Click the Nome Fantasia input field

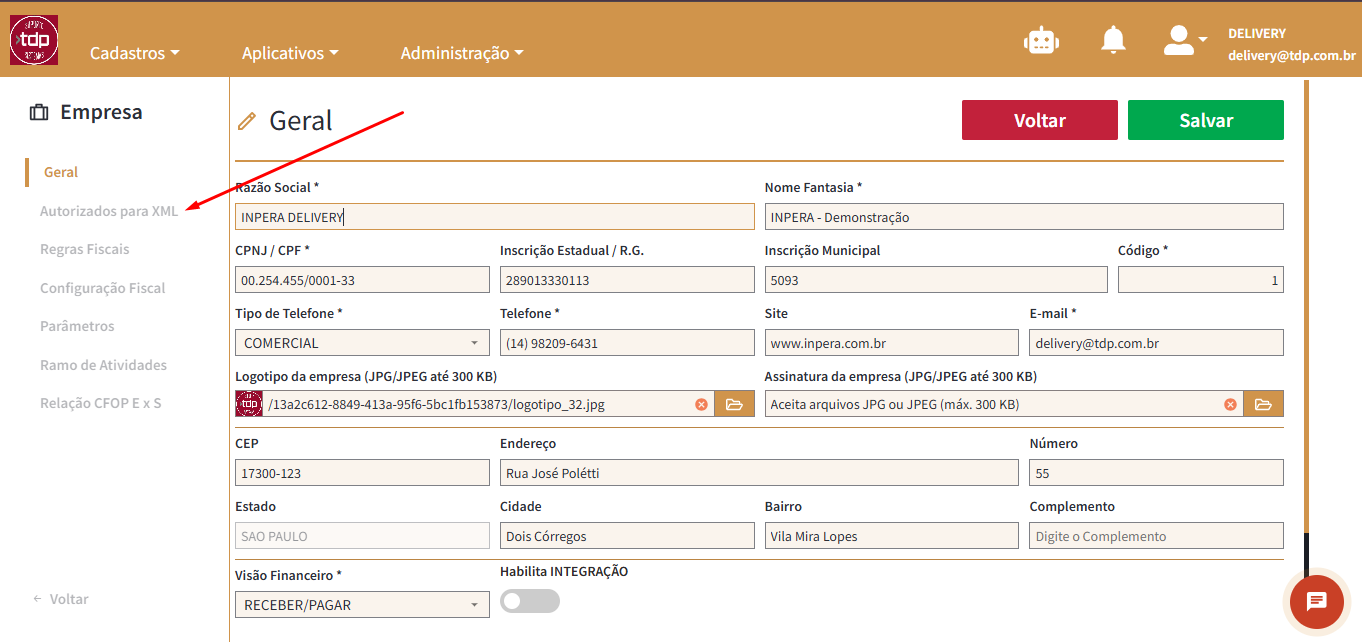pos(1024,217)
